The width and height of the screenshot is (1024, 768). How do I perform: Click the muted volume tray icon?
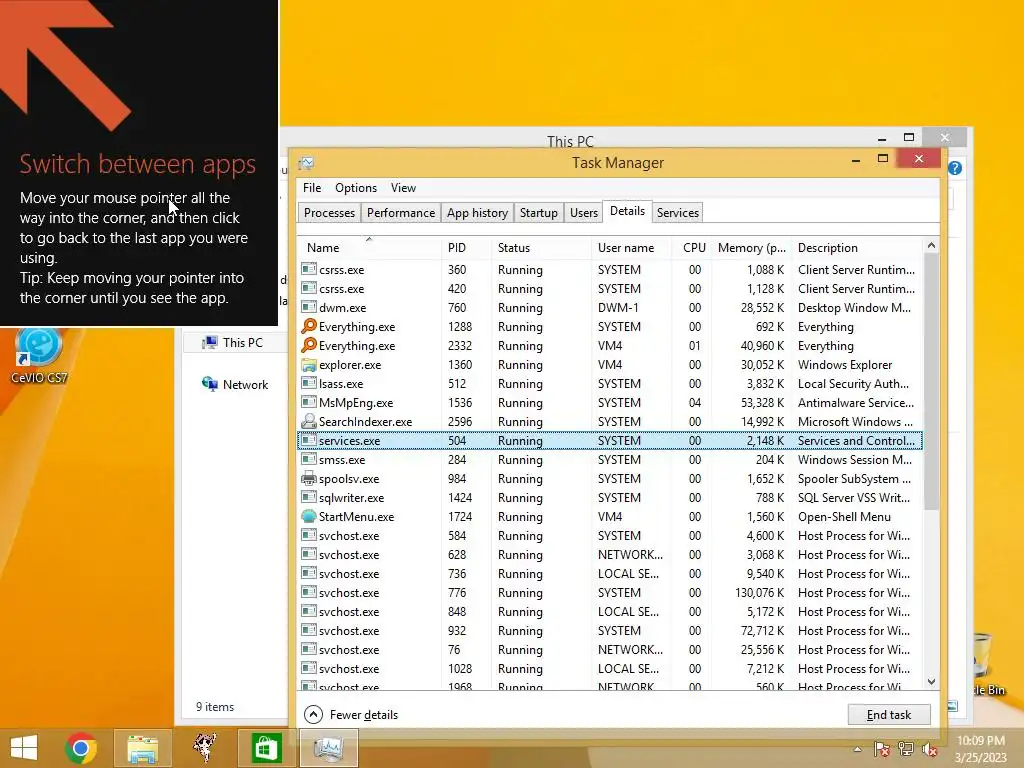coord(929,749)
